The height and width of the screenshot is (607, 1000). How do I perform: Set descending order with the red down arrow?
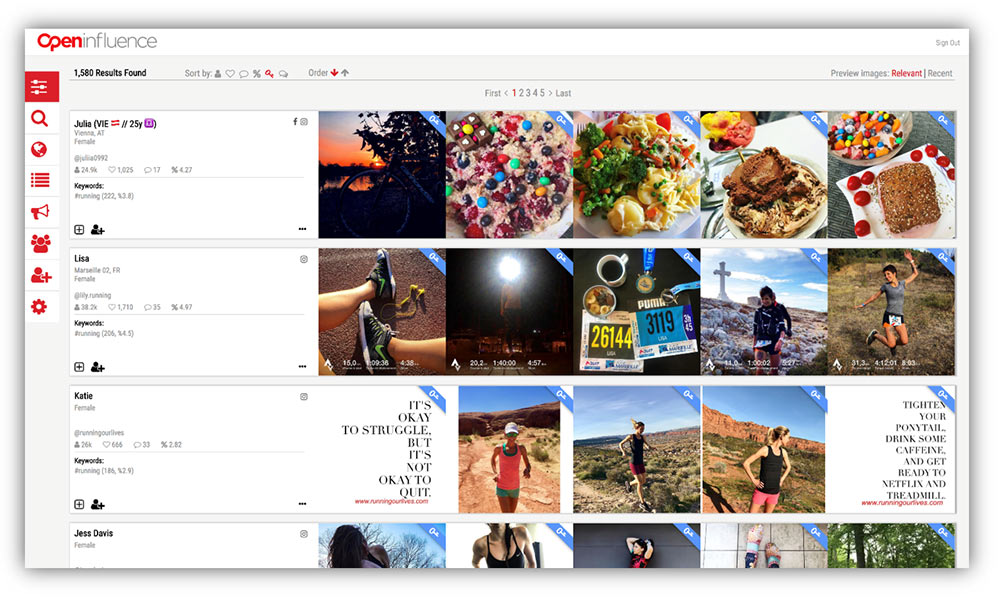click(334, 73)
